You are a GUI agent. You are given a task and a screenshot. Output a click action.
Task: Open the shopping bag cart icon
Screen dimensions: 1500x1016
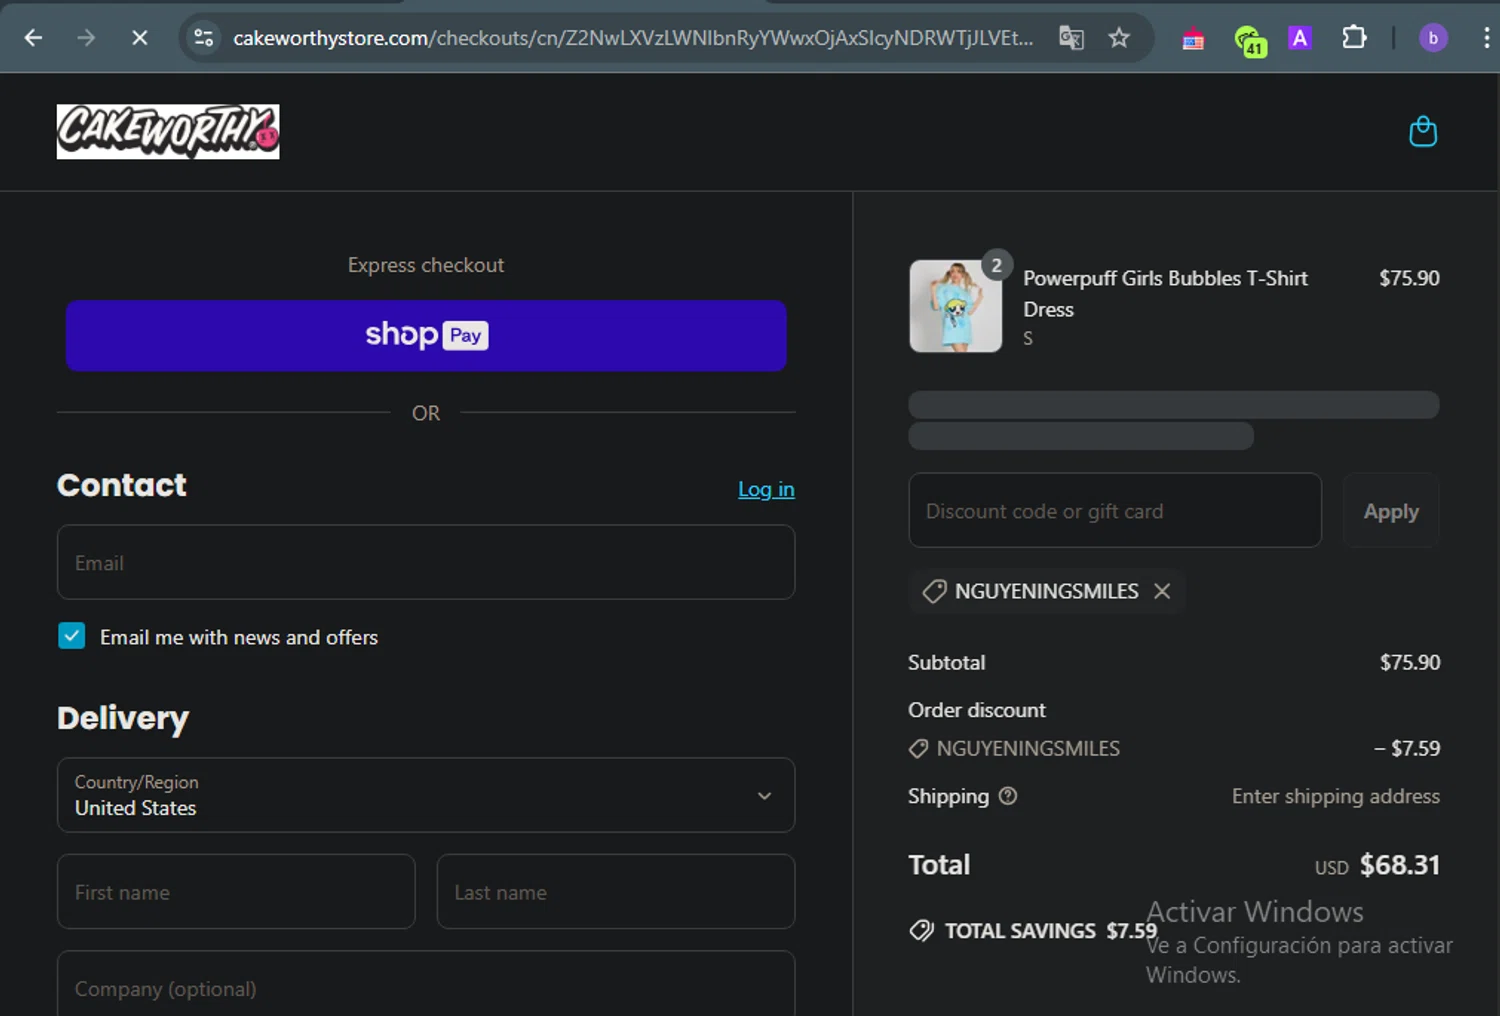[1423, 131]
